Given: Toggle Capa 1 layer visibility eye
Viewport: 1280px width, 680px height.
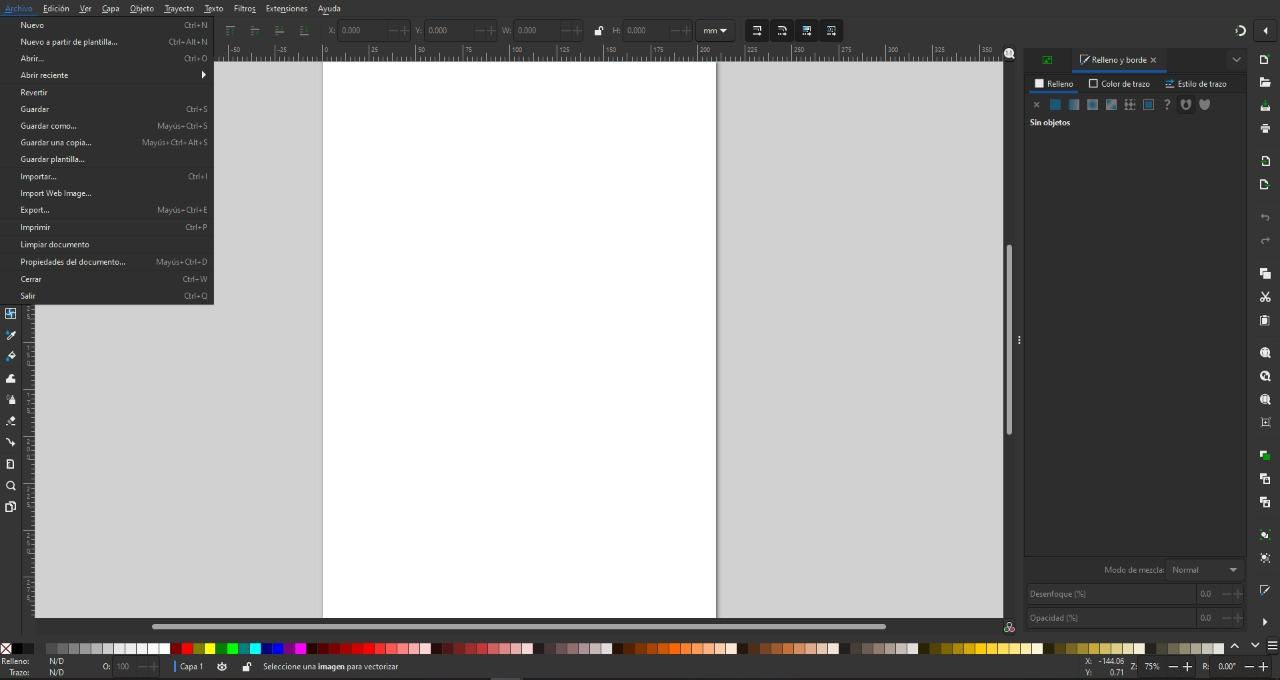Looking at the screenshot, I should pyautogui.click(x=222, y=666).
